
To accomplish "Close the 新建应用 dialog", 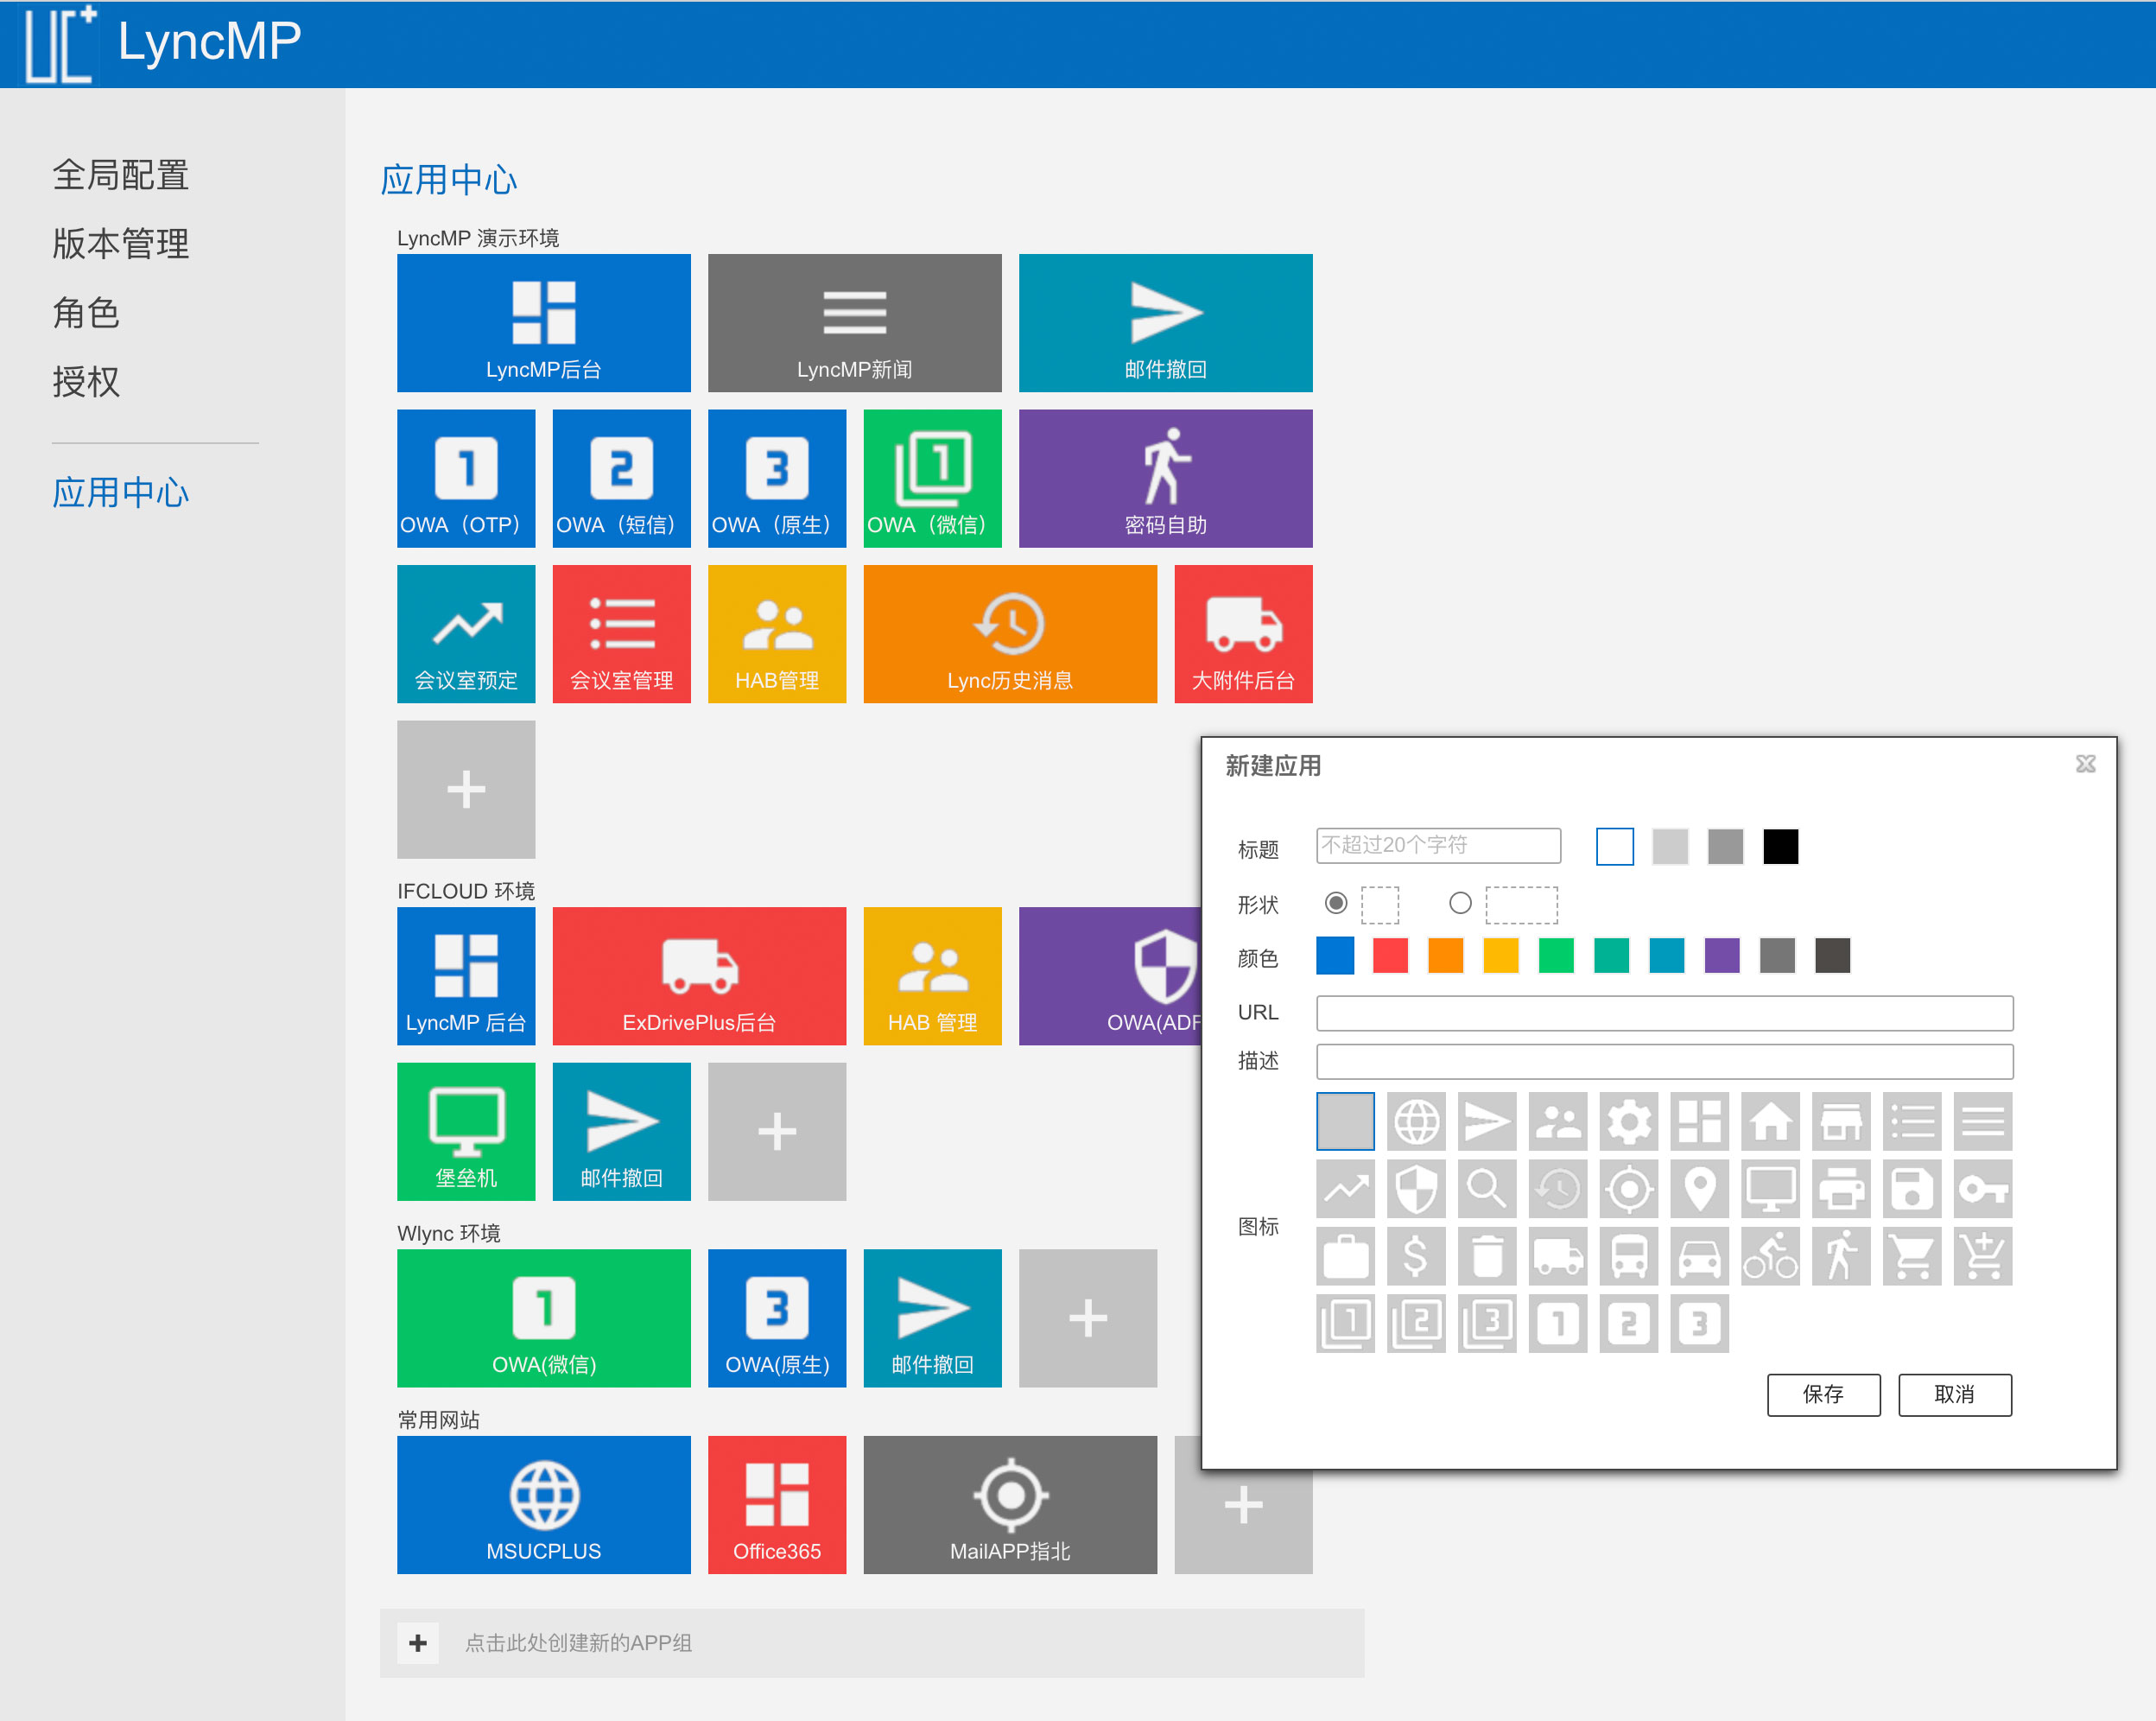I will tap(2085, 764).
